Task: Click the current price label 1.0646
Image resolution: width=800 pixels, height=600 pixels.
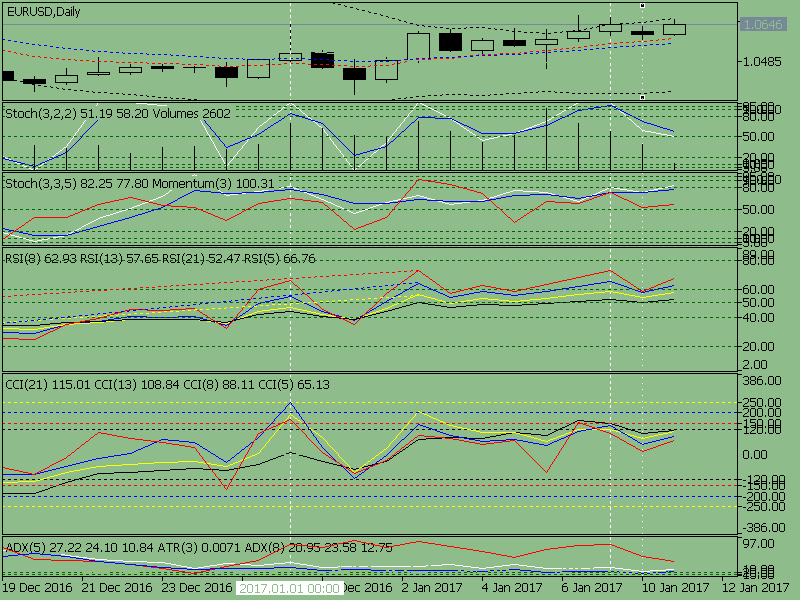Action: pos(762,24)
